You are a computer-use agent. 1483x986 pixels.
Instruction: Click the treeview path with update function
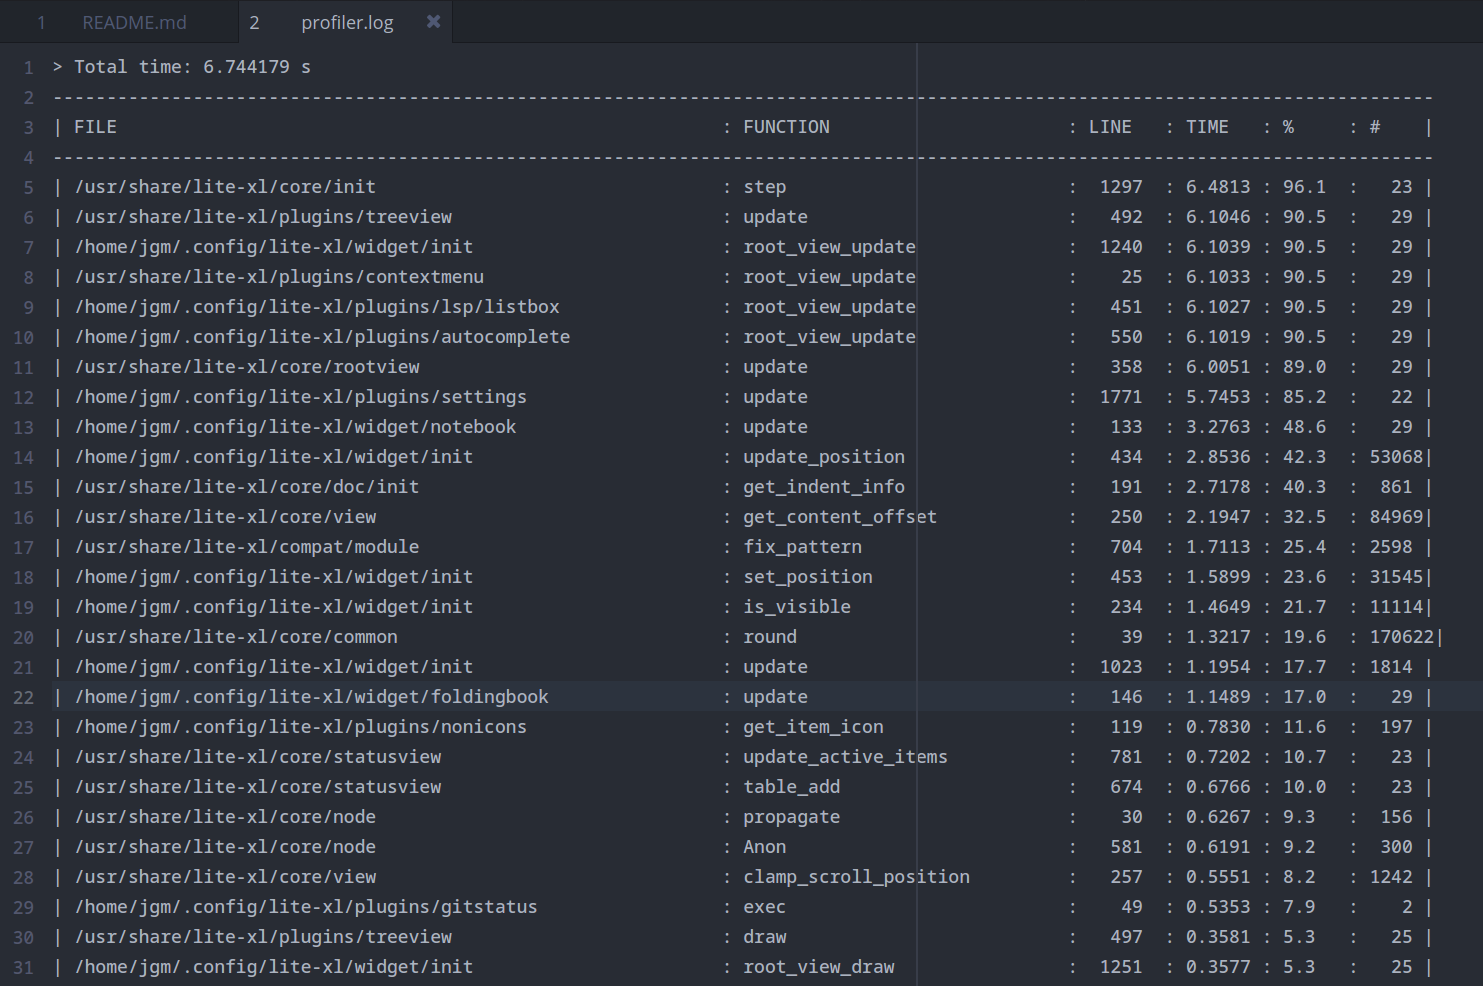pyautogui.click(x=263, y=217)
